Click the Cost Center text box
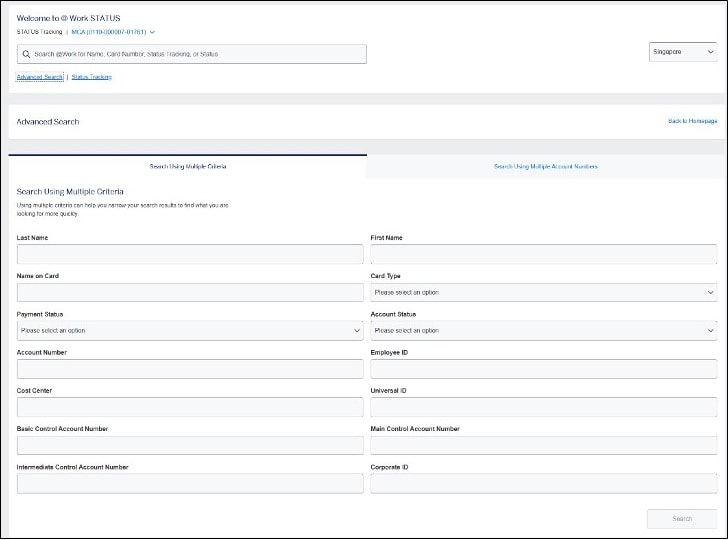Viewport: 728px width, 540px height. [x=190, y=407]
